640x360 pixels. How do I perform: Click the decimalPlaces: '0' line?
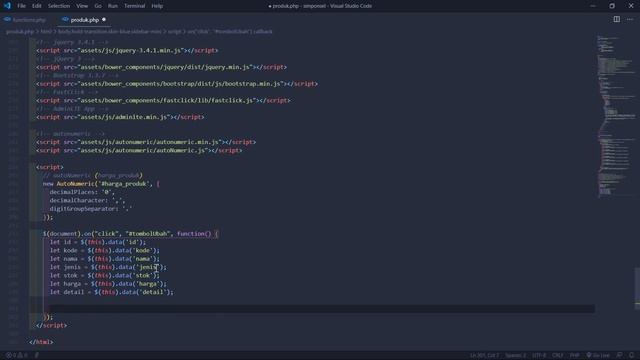[82, 192]
